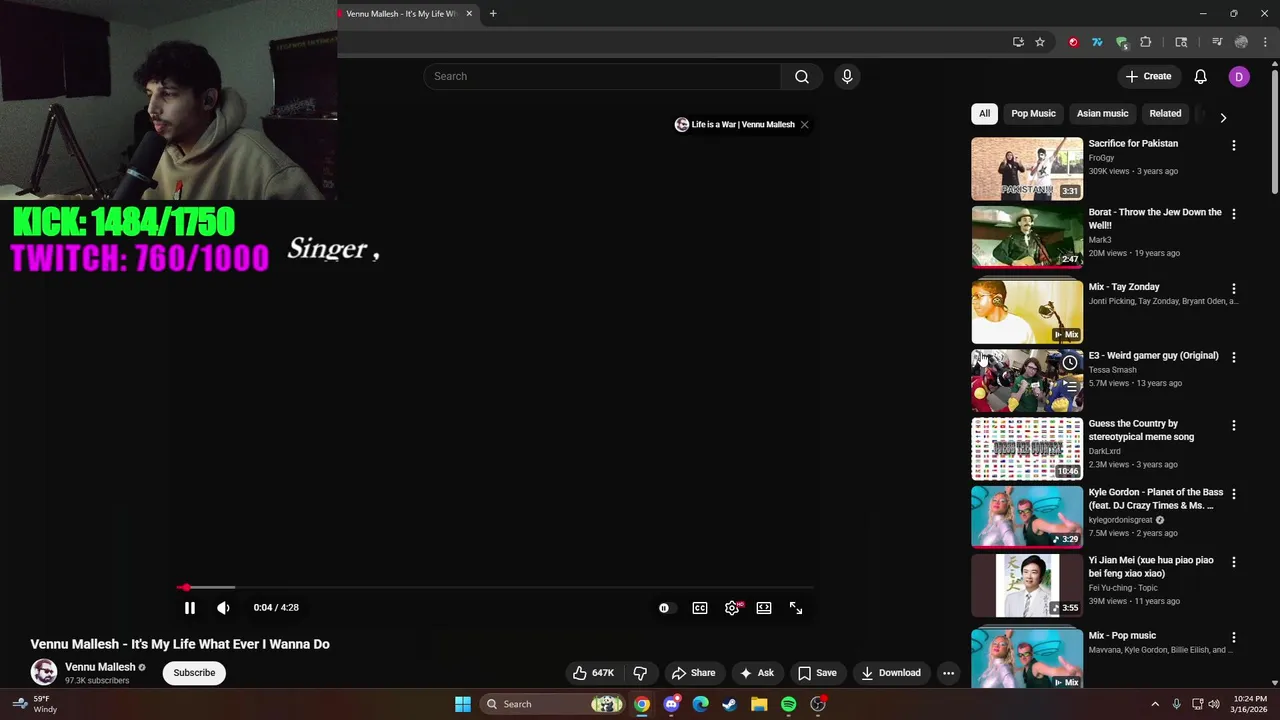Open options for Mix - Pop music
1280x720 pixels.
point(1233,637)
